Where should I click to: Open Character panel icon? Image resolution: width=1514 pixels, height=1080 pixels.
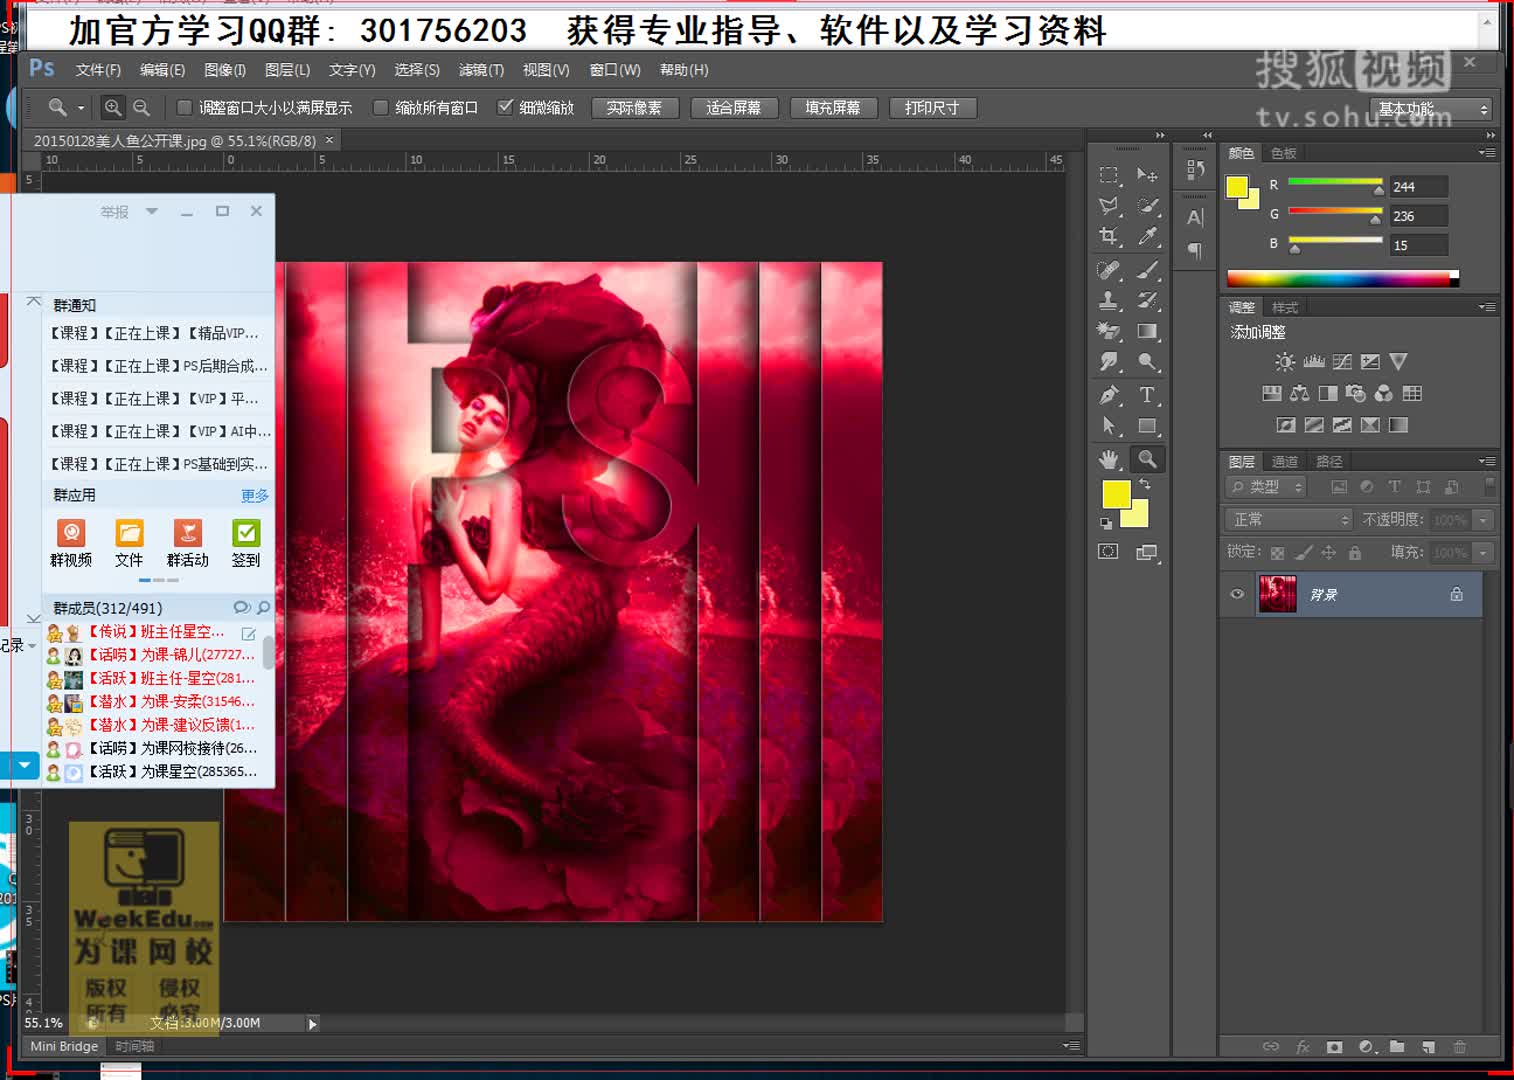1195,217
